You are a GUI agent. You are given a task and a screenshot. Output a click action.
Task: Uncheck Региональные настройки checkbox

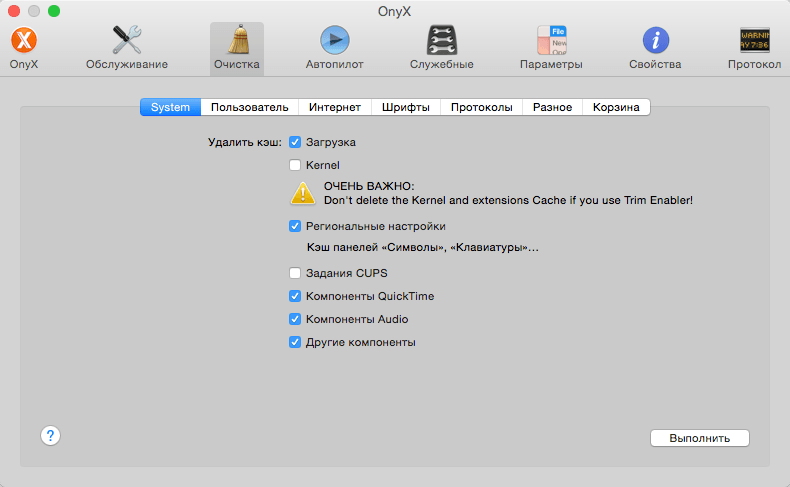point(295,226)
